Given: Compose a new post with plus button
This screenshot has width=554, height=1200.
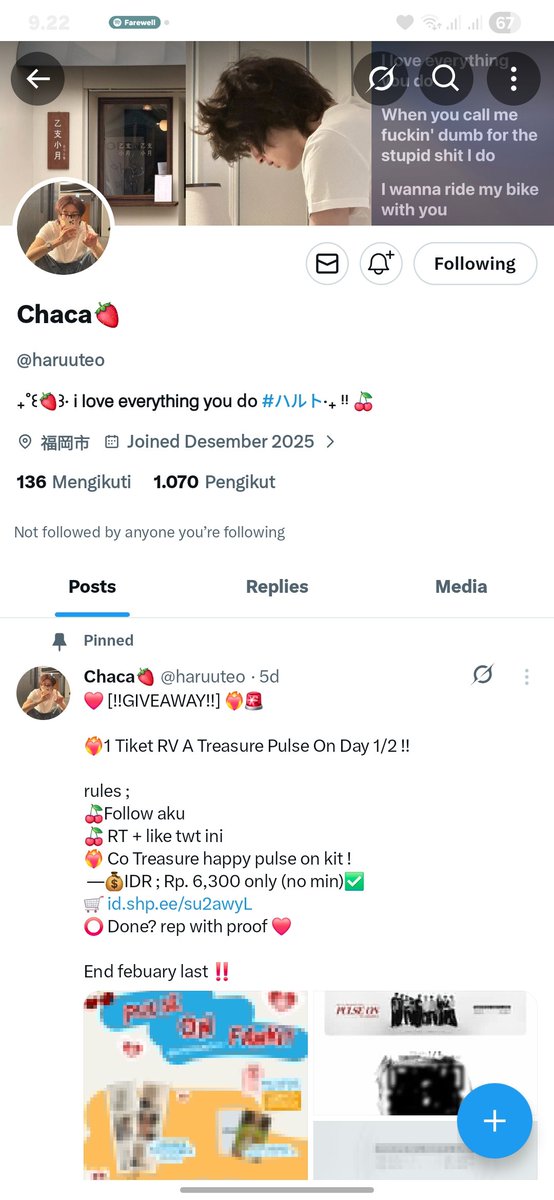Looking at the screenshot, I should [x=495, y=1121].
